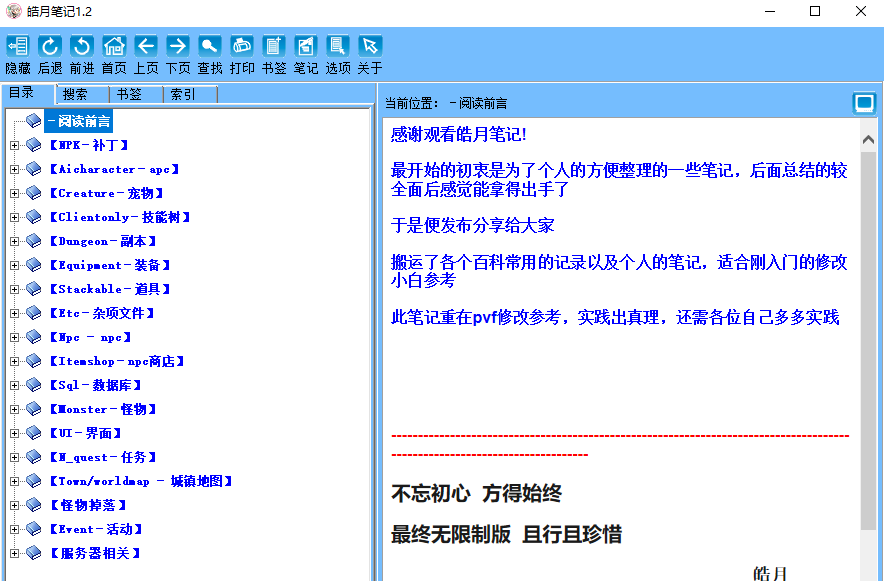Viewport: 884px width, 581px height.
Task: Open 选项 (Options) from the toolbar
Action: click(x=337, y=46)
